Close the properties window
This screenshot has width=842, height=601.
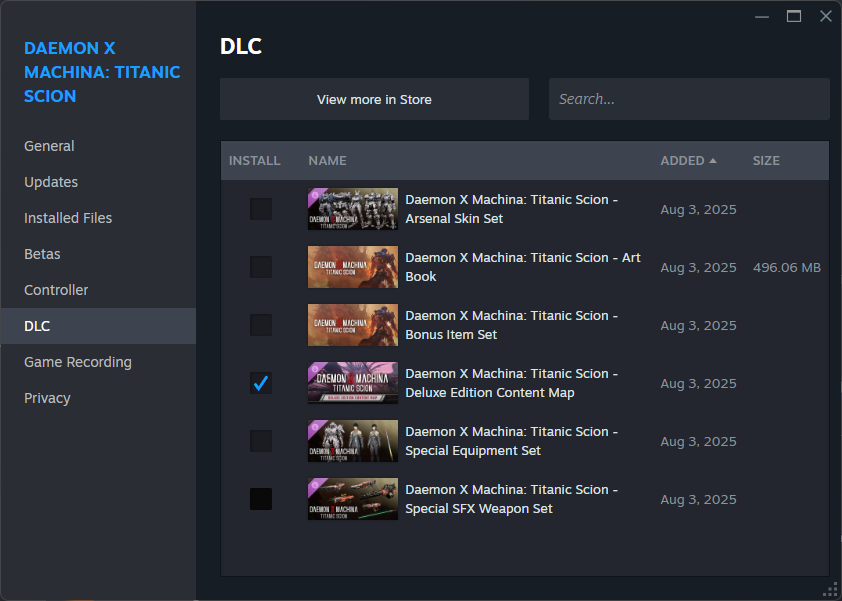(826, 16)
